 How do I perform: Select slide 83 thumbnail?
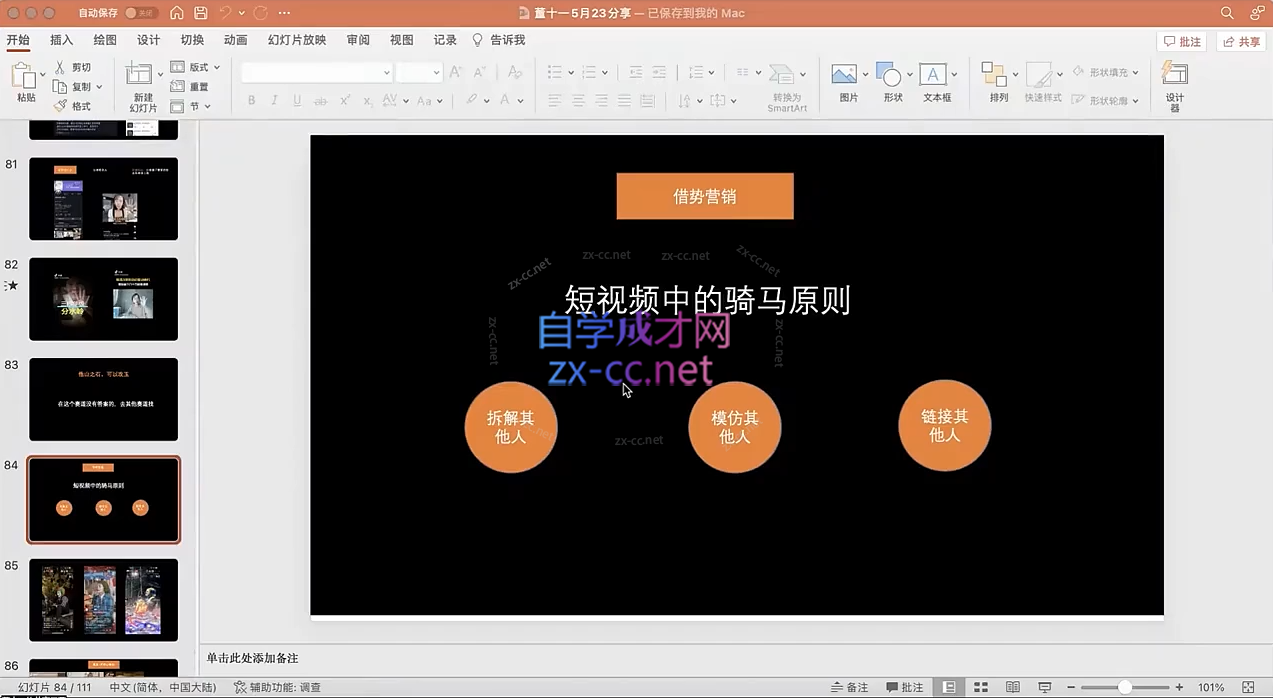104,399
